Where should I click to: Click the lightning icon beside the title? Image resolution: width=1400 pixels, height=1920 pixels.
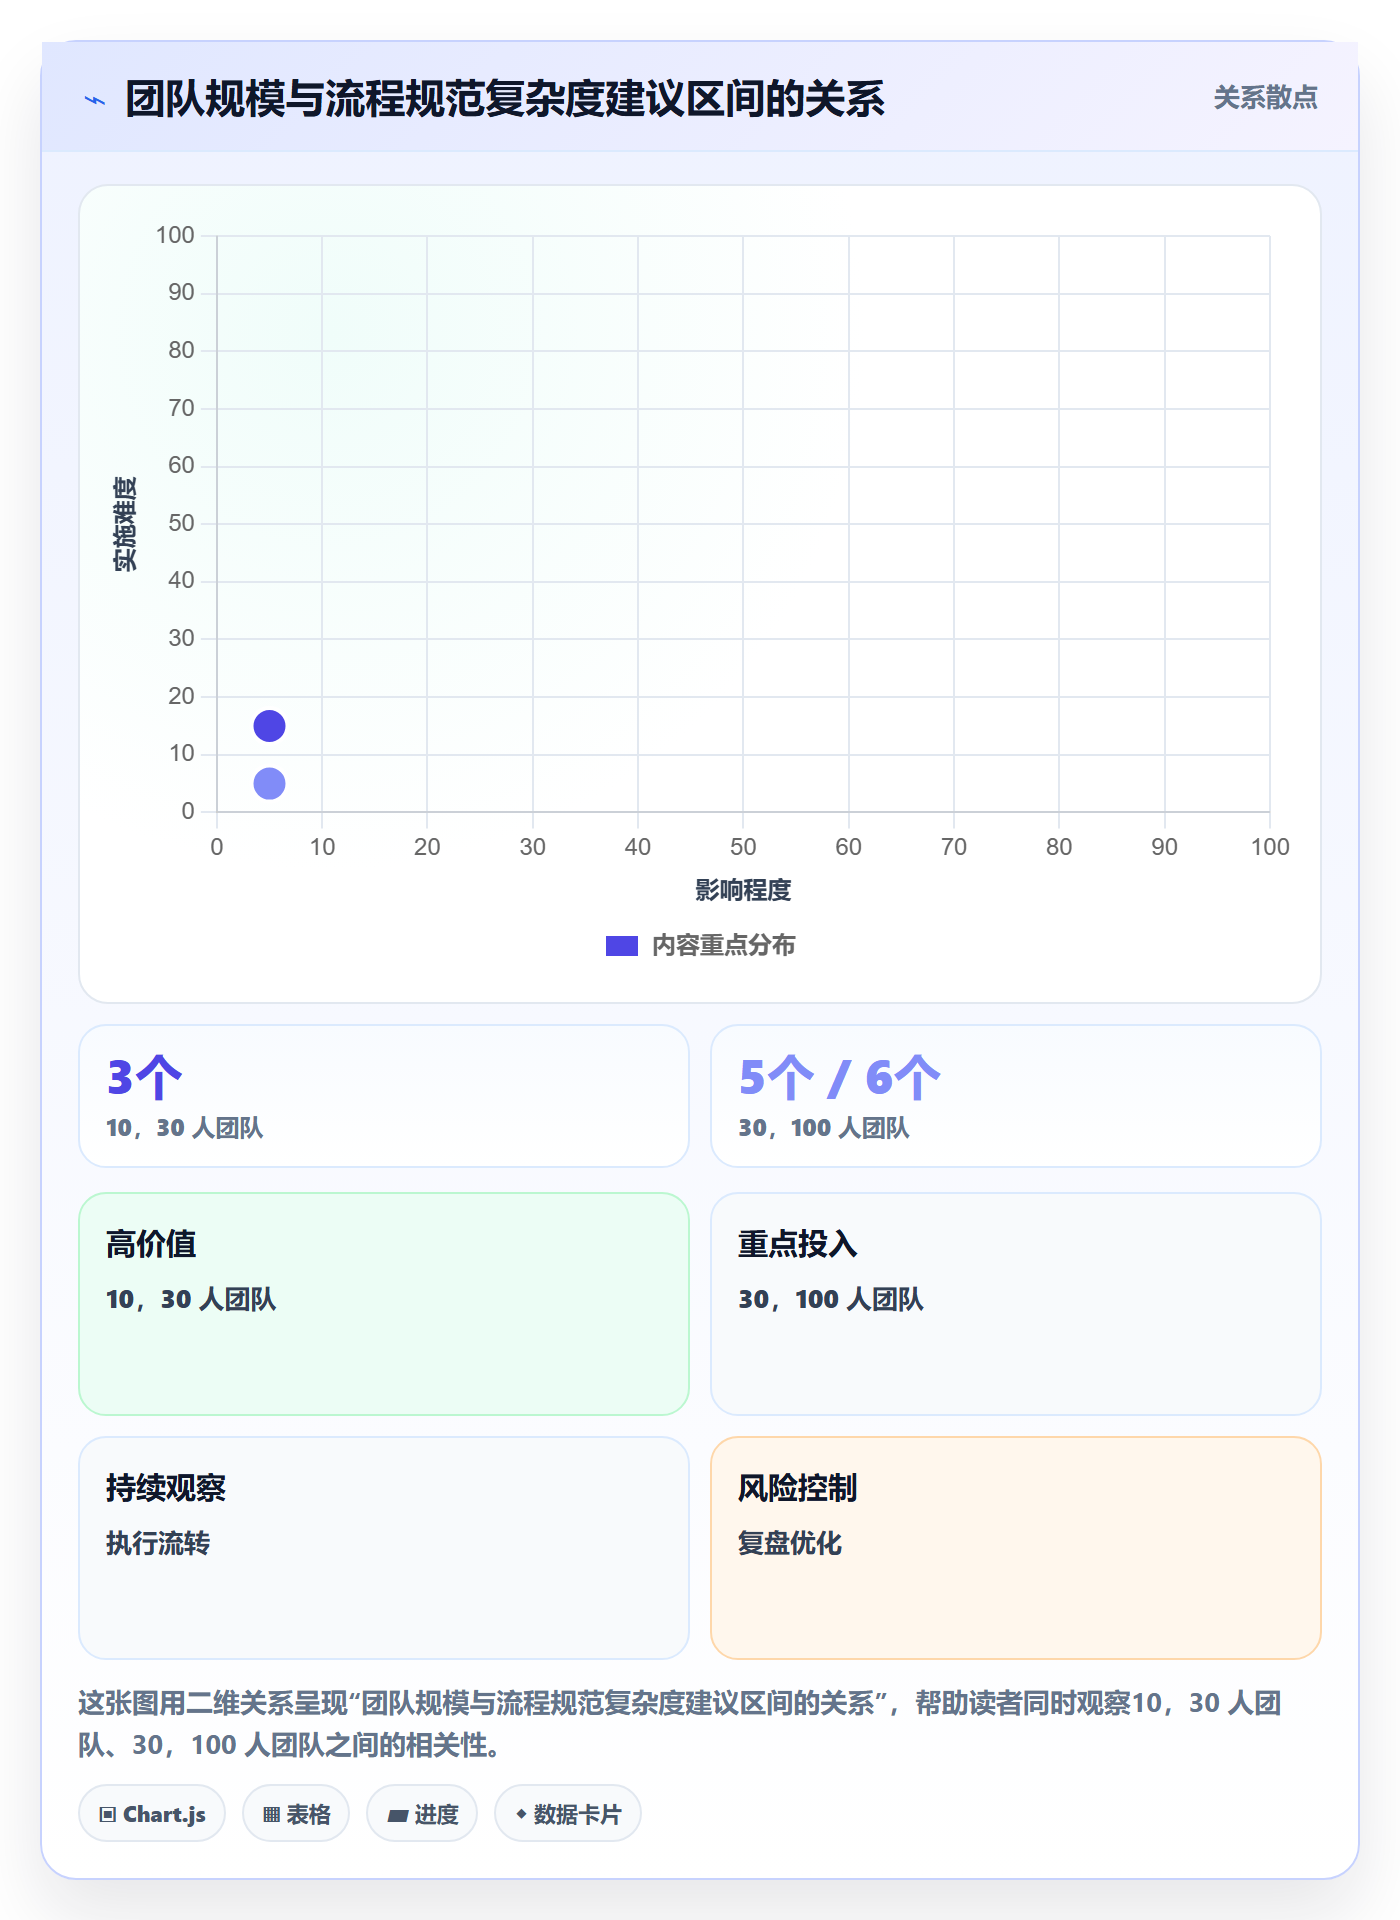pos(95,100)
